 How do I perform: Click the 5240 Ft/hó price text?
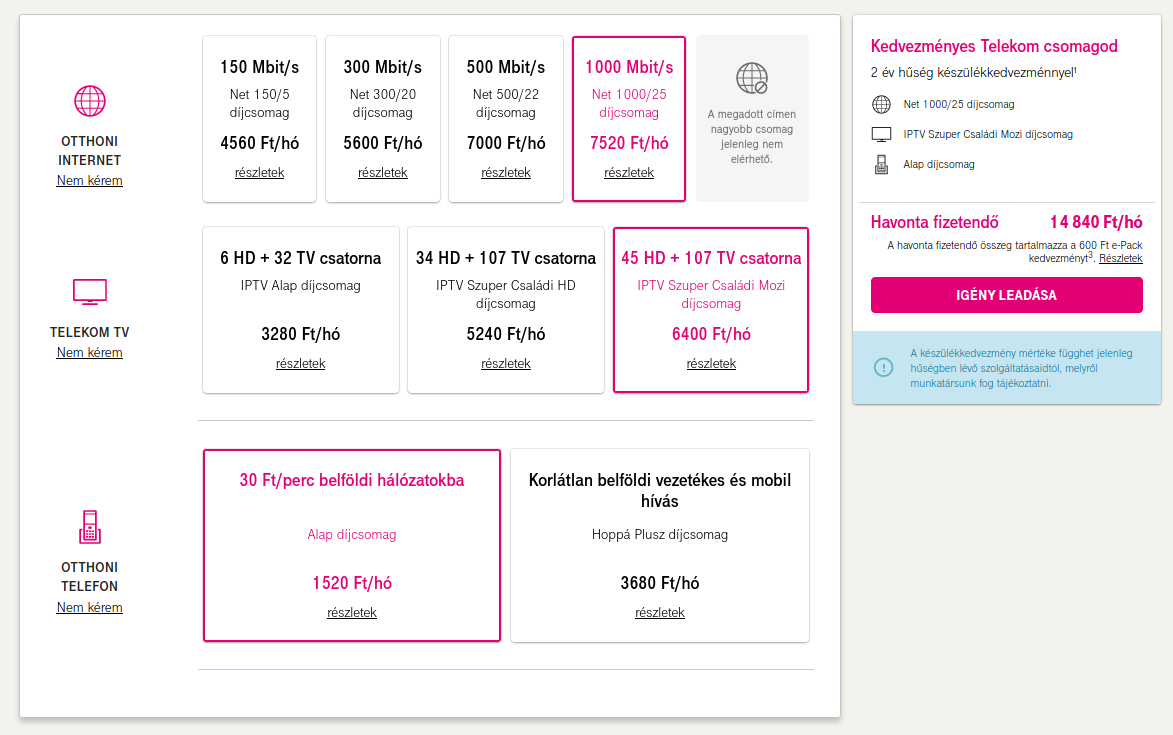(x=506, y=333)
